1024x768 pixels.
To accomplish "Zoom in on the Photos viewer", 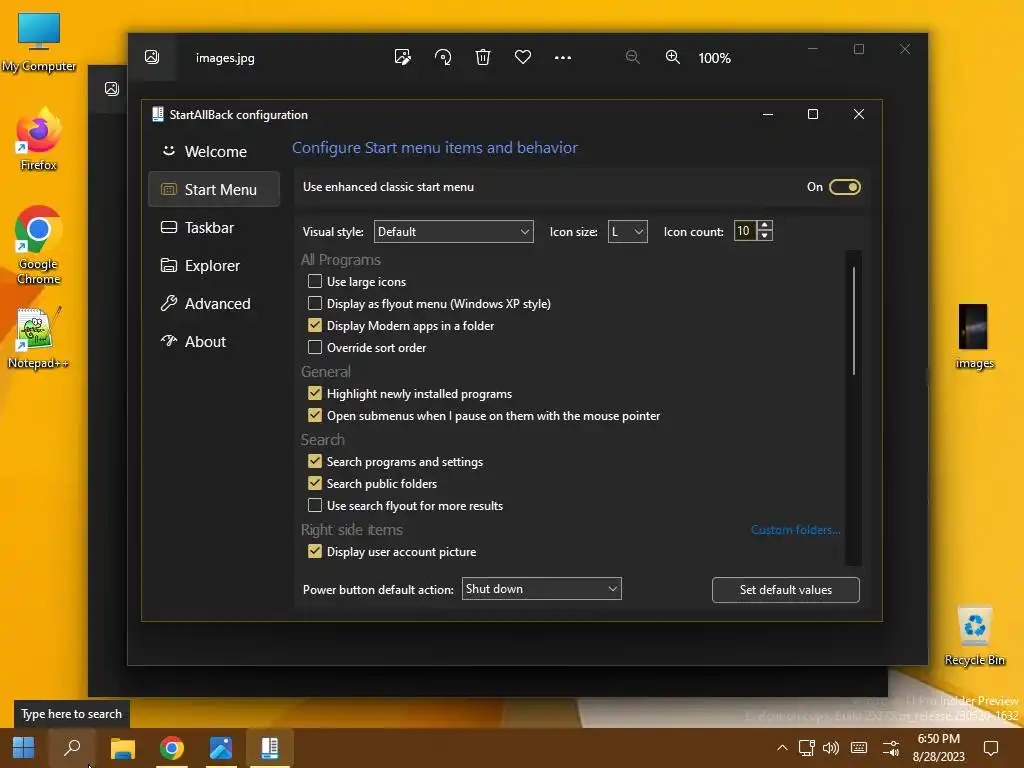I will (672, 57).
